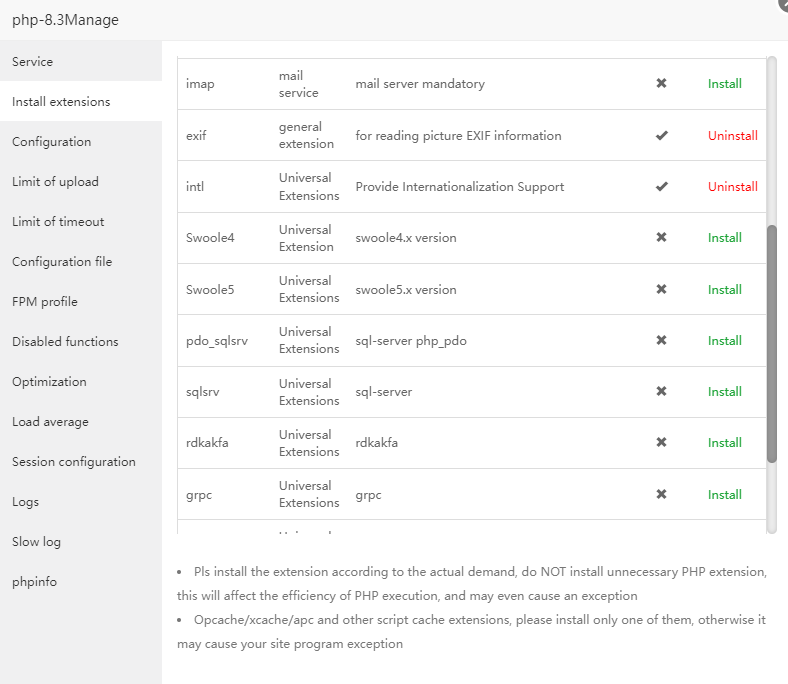Click the X status icon for Swoole4

pyautogui.click(x=661, y=238)
